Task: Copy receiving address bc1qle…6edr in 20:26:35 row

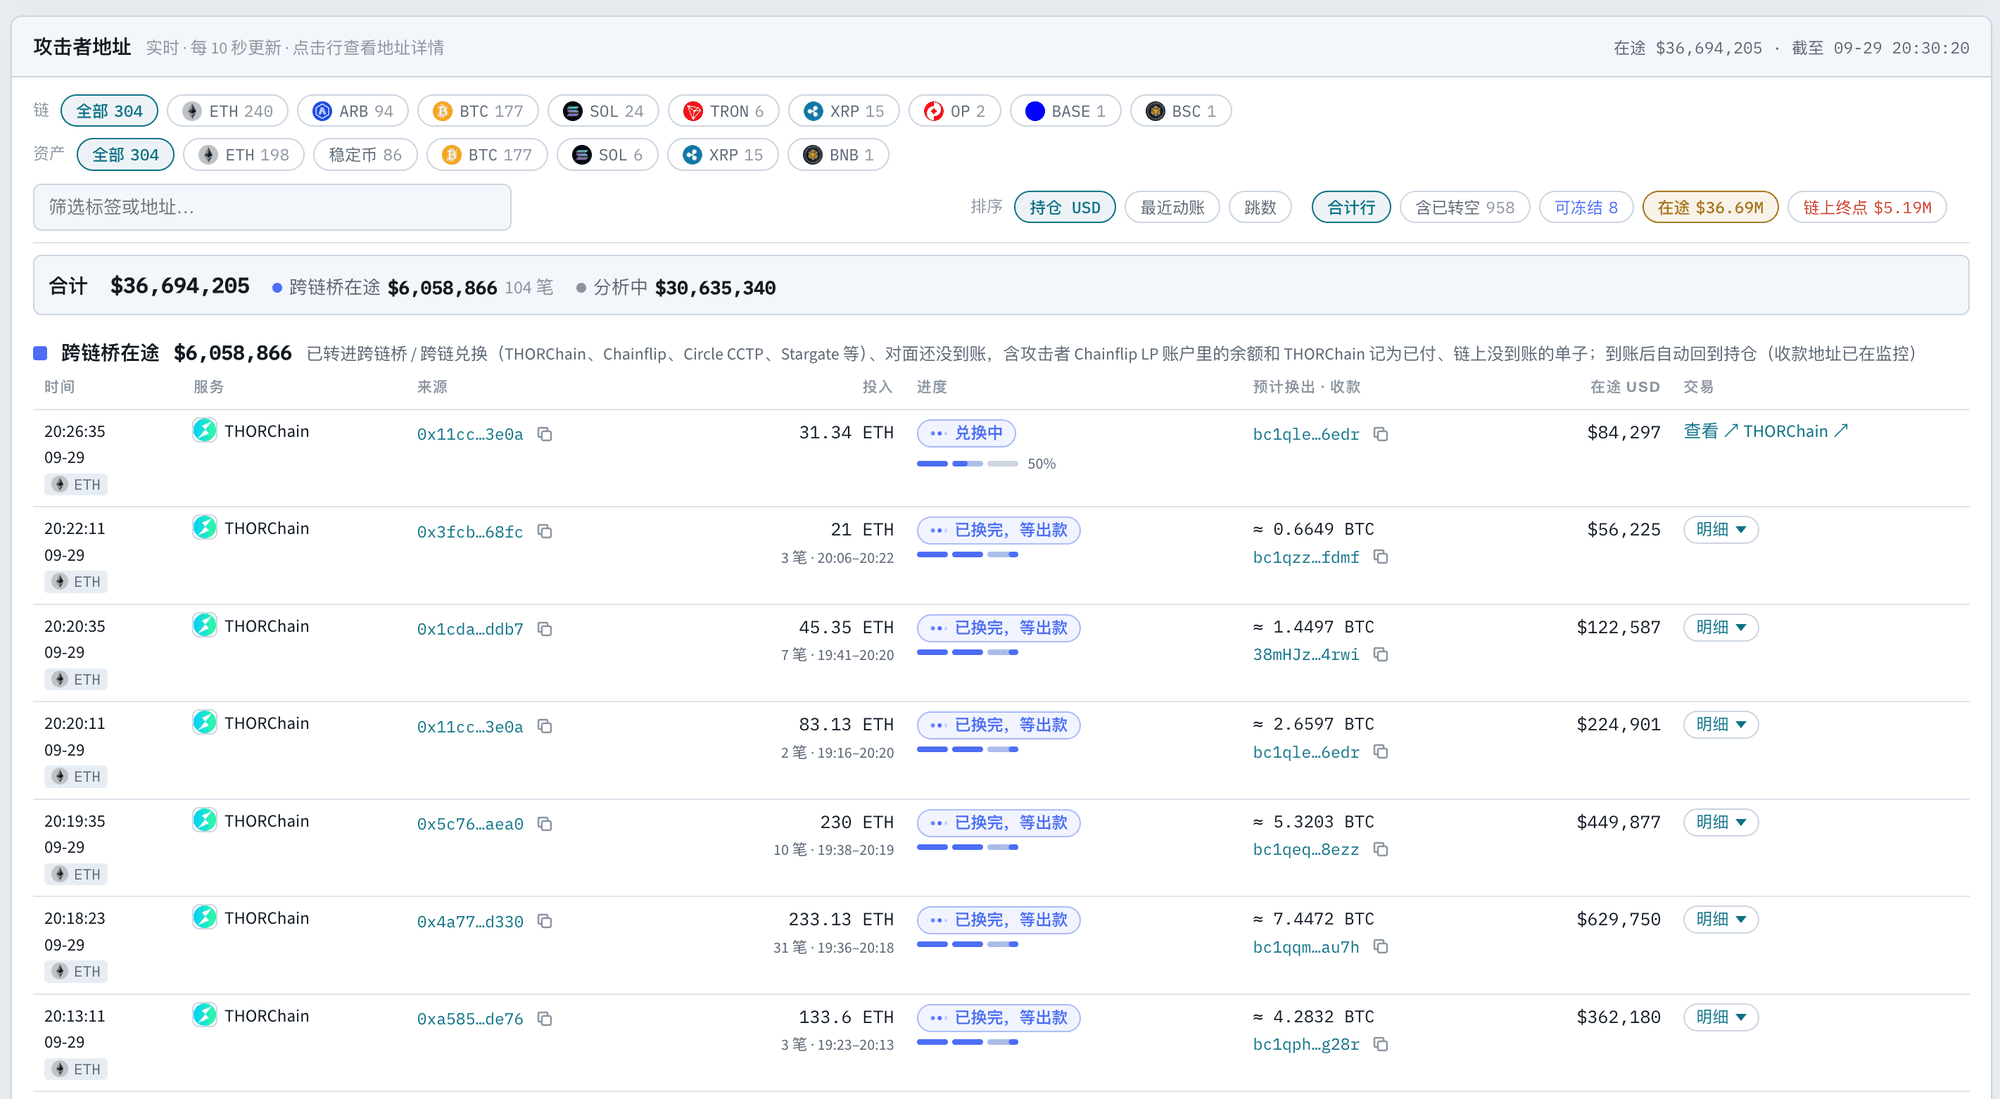Action: (1381, 434)
